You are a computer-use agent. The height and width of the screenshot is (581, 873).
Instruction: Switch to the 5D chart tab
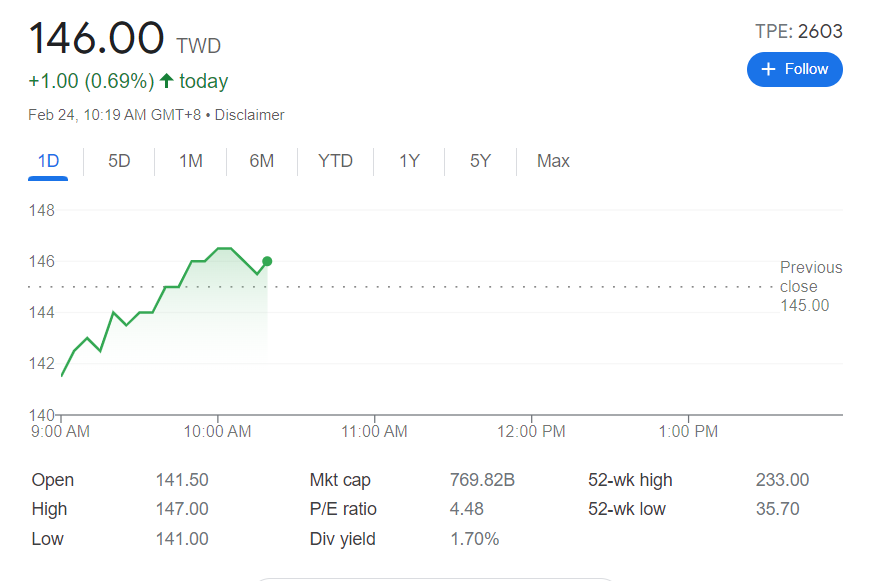click(119, 161)
